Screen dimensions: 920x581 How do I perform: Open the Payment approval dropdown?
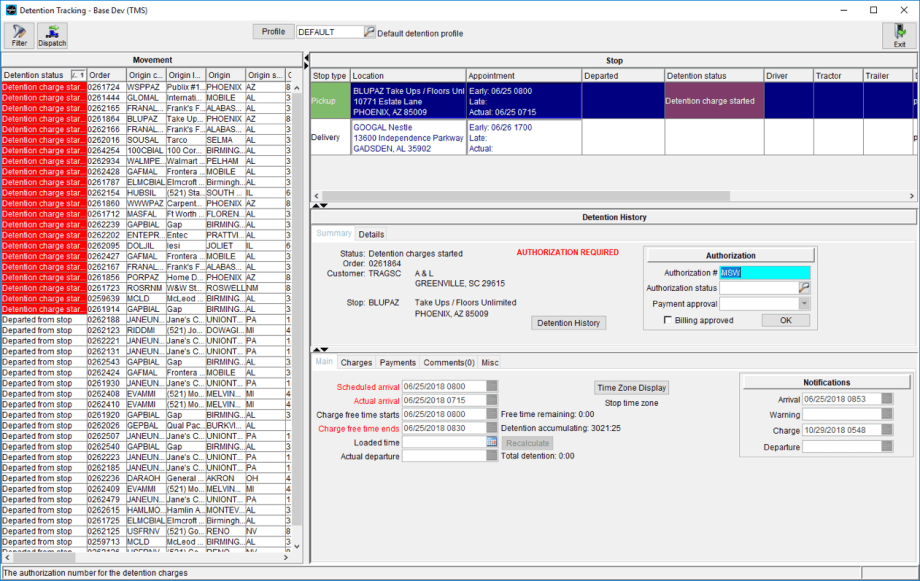[x=803, y=304]
